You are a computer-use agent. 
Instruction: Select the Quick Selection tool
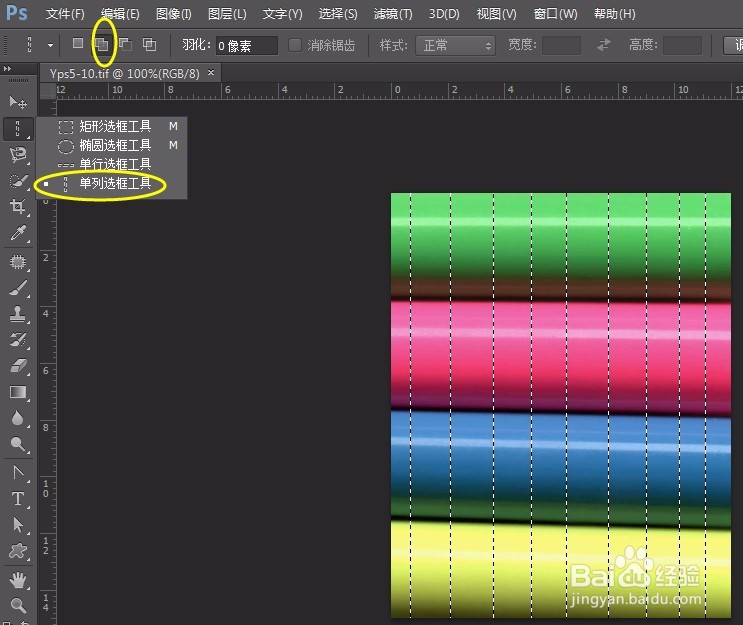(x=18, y=181)
